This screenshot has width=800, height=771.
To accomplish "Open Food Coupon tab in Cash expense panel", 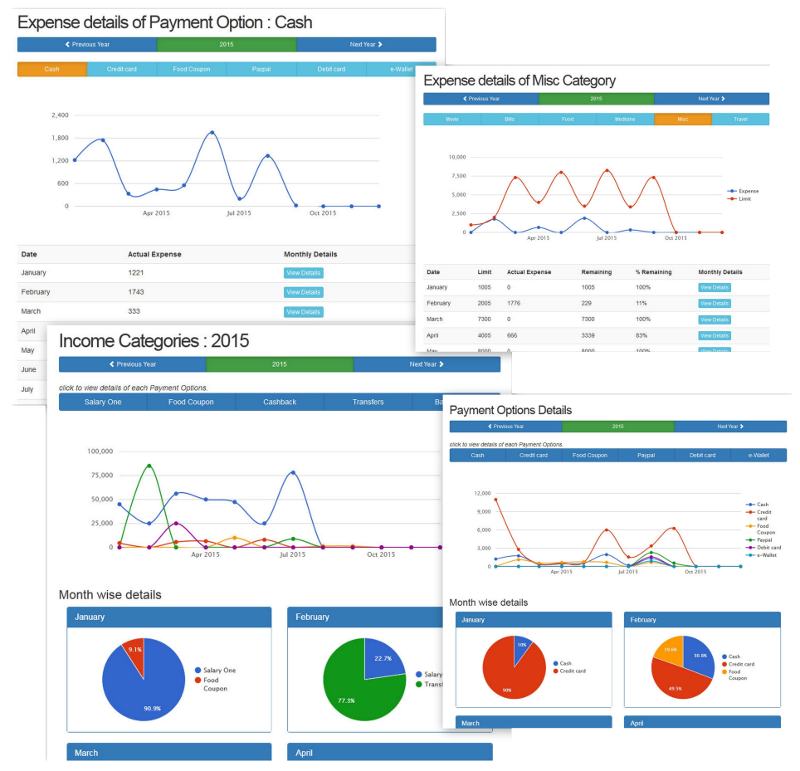I will pos(191,69).
